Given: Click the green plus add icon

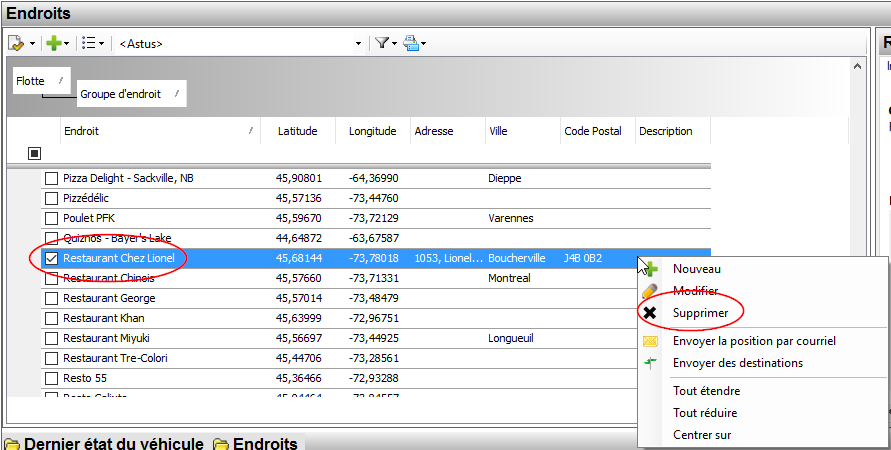Looking at the screenshot, I should [54, 43].
